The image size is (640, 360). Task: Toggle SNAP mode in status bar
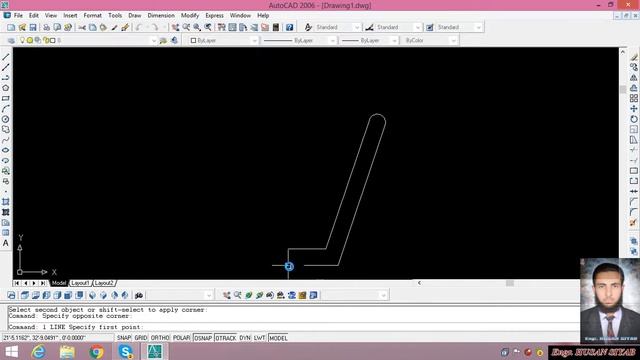point(124,338)
